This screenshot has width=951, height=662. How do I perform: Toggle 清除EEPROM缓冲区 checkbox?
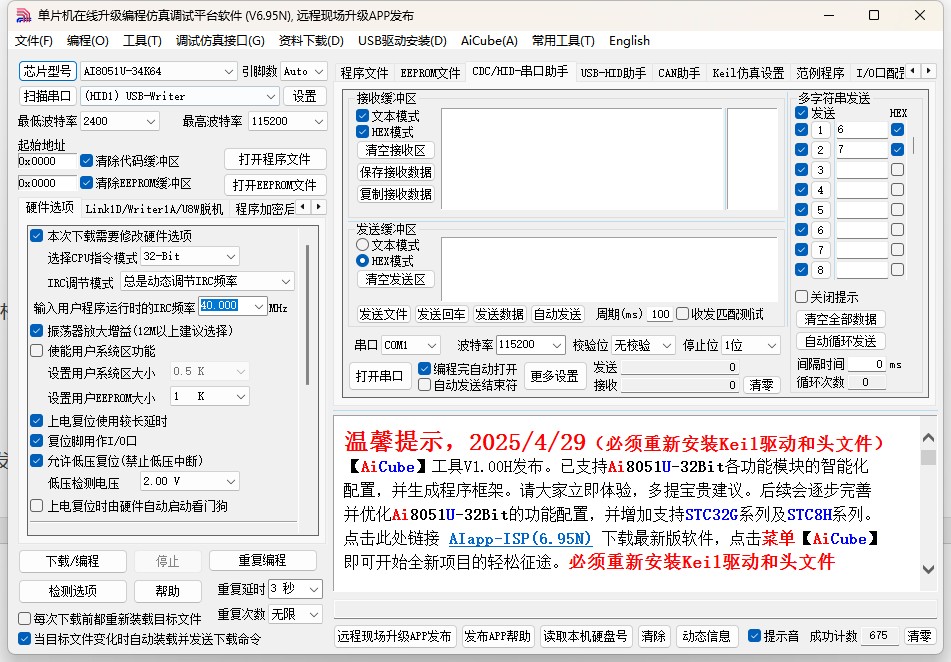click(86, 183)
